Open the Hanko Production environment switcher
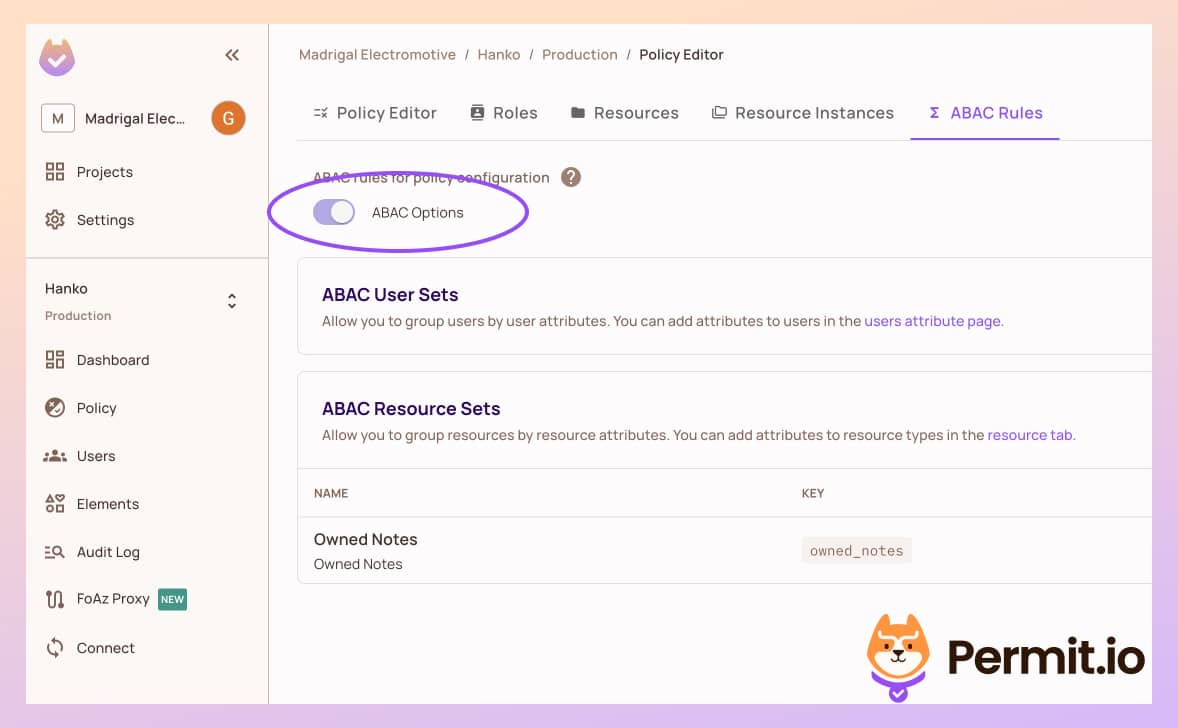The height and width of the screenshot is (728, 1178). (x=231, y=300)
